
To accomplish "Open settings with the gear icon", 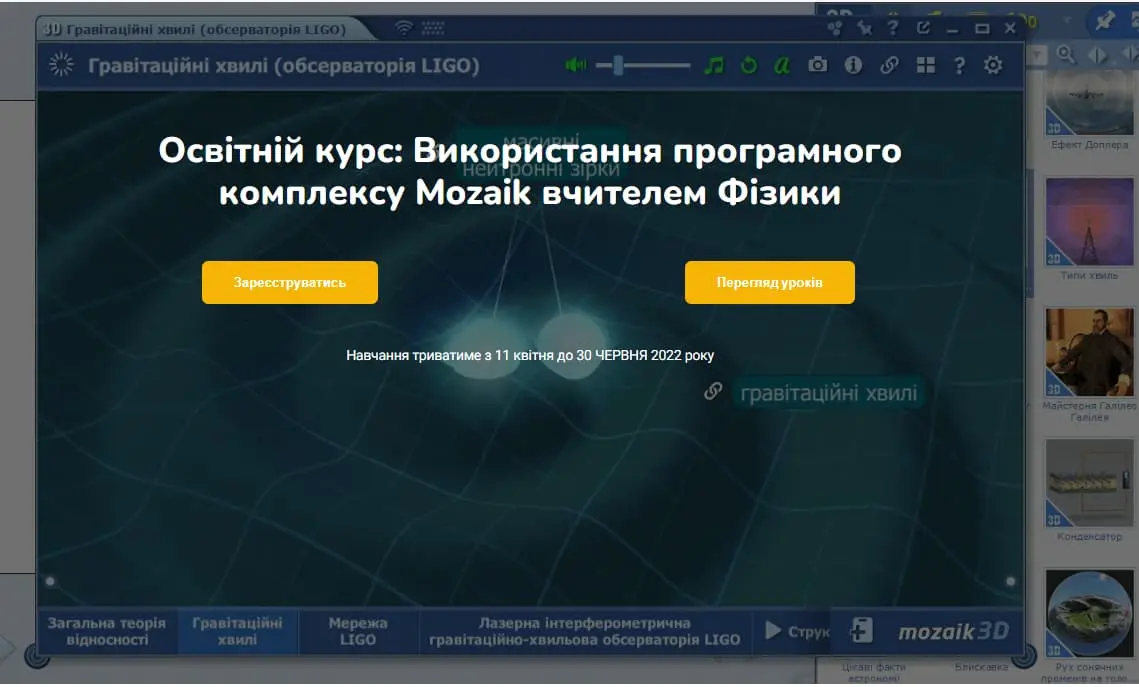I will tap(993, 65).
